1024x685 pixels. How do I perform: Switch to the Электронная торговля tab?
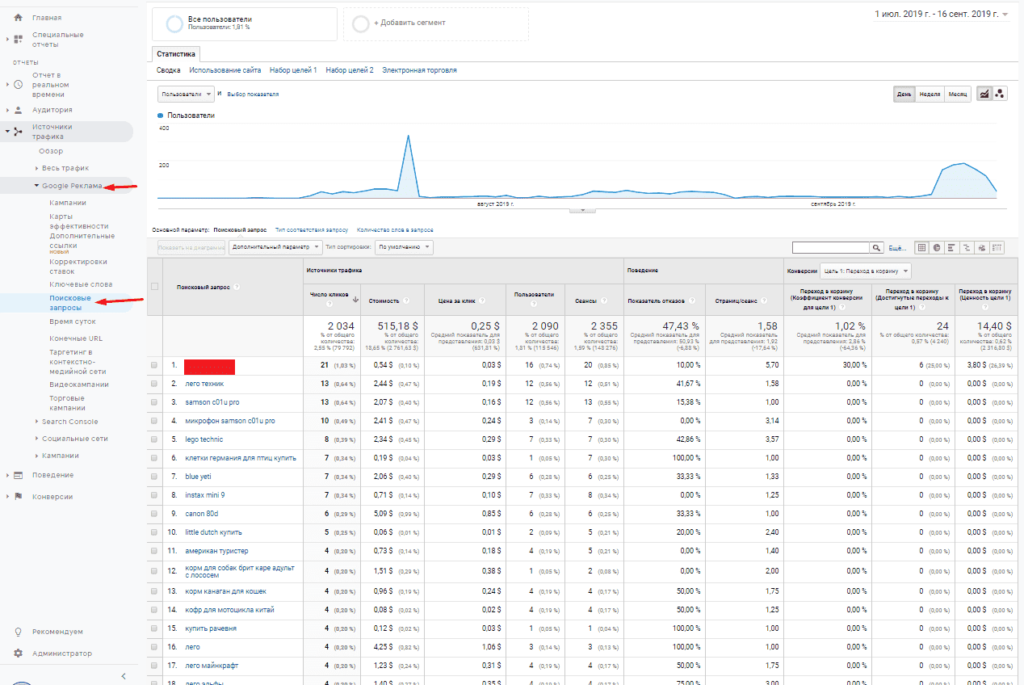[419, 70]
